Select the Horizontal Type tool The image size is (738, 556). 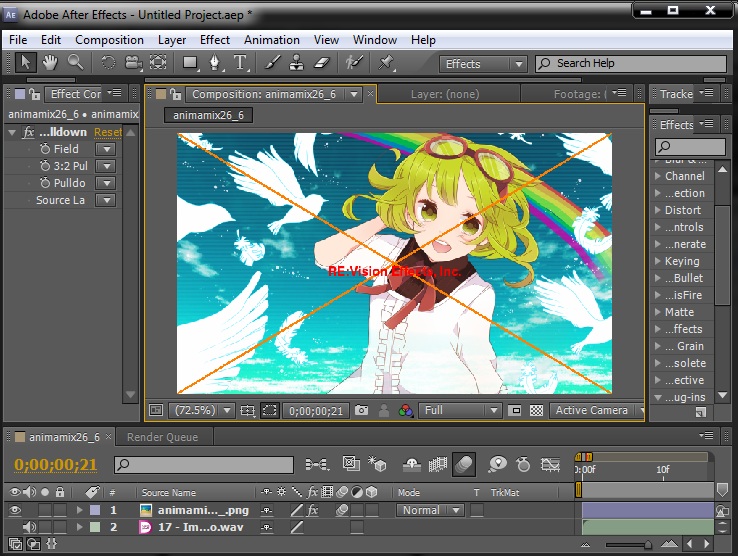pyautogui.click(x=240, y=63)
